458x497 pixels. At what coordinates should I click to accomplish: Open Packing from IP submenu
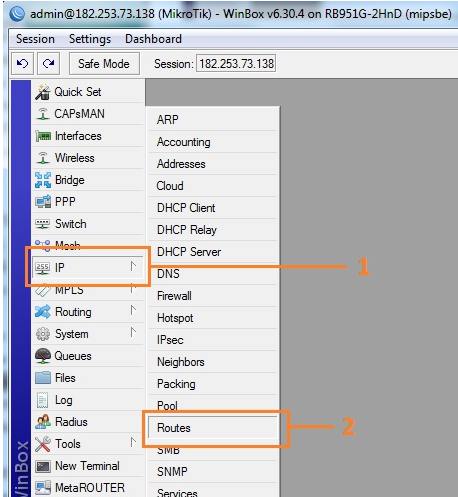tap(213, 384)
